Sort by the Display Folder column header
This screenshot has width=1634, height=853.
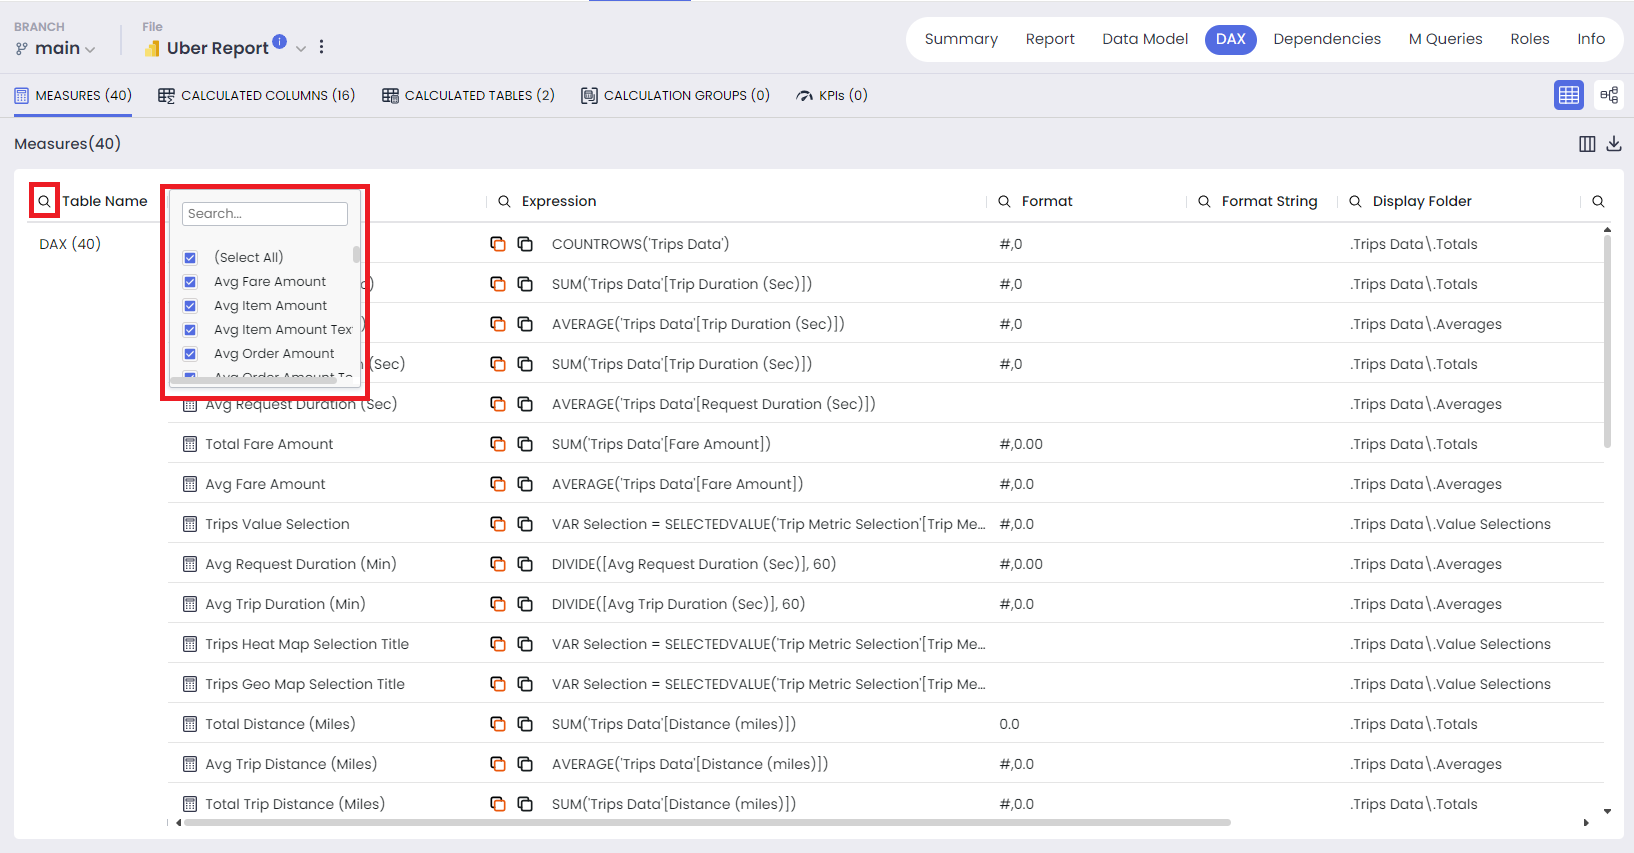[x=1422, y=201]
